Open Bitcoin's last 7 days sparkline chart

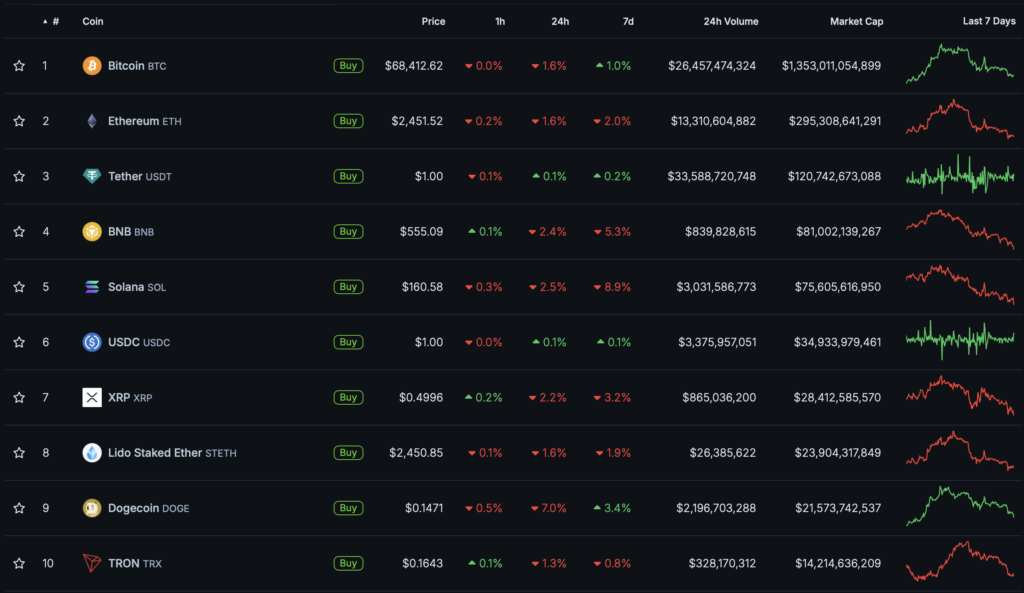coord(959,64)
